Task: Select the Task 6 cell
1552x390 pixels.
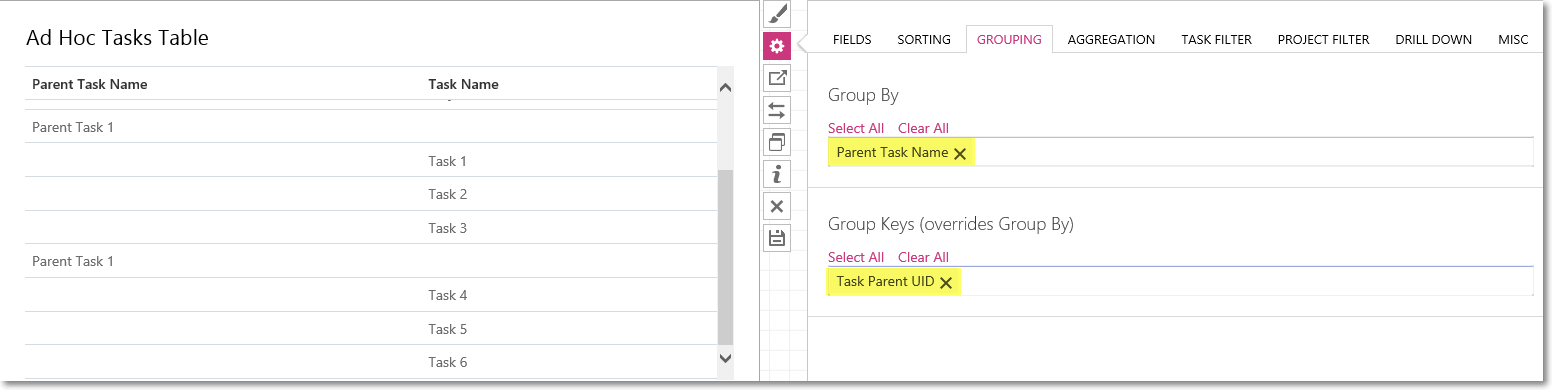Action: 448,362
